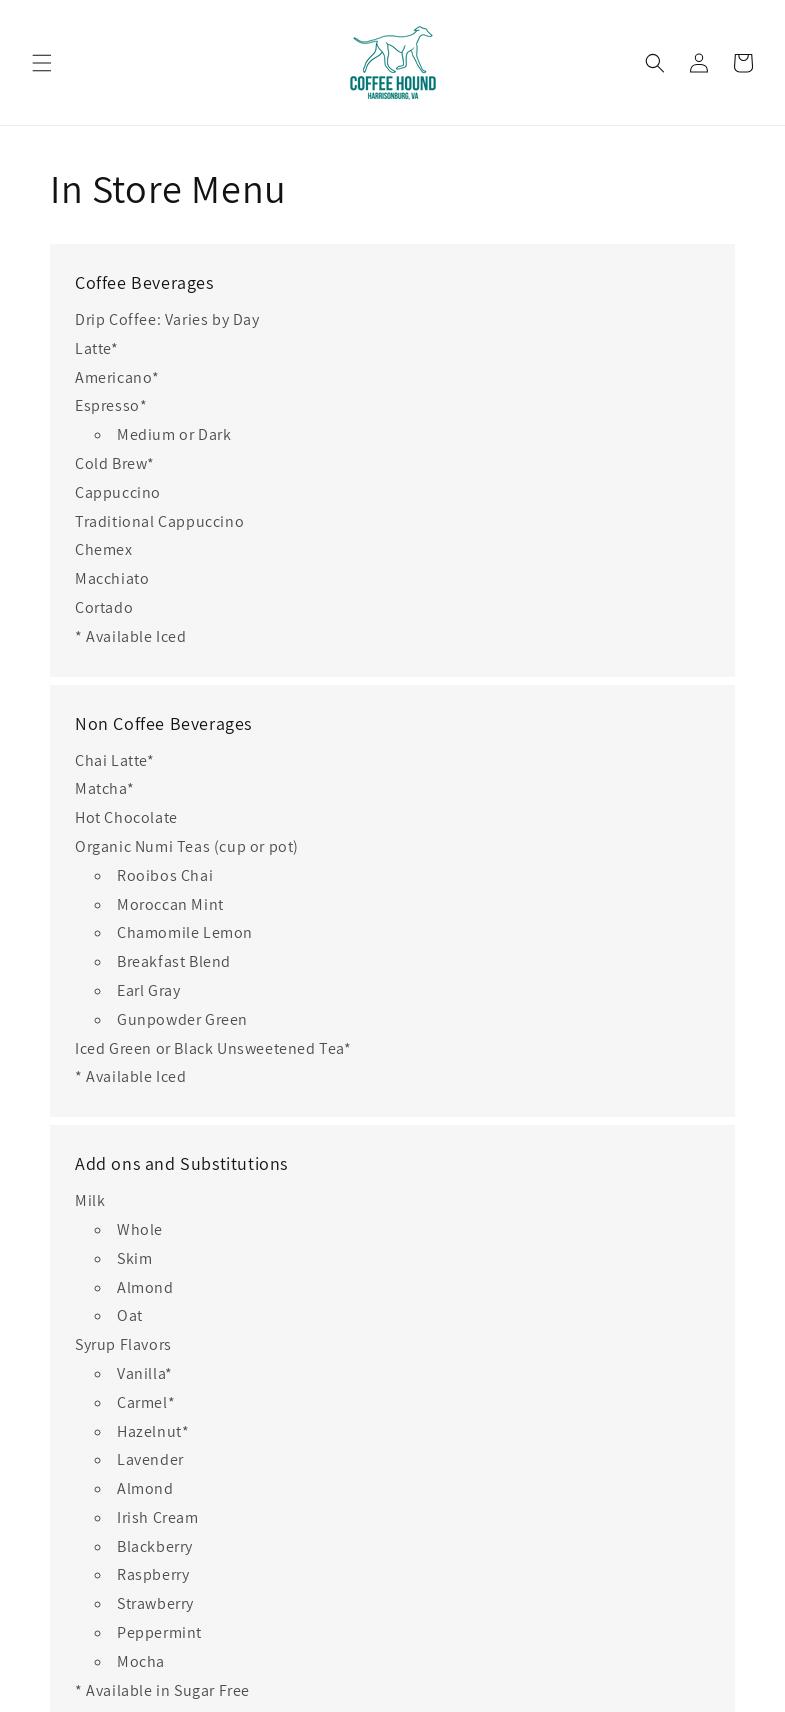Click Iced Green or Black Unsweetened Tea

coord(212,1049)
